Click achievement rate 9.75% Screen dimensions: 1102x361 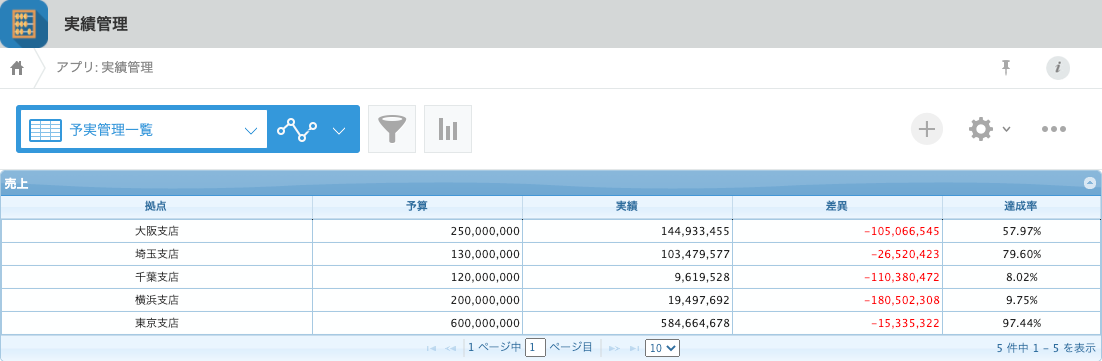point(1022,300)
